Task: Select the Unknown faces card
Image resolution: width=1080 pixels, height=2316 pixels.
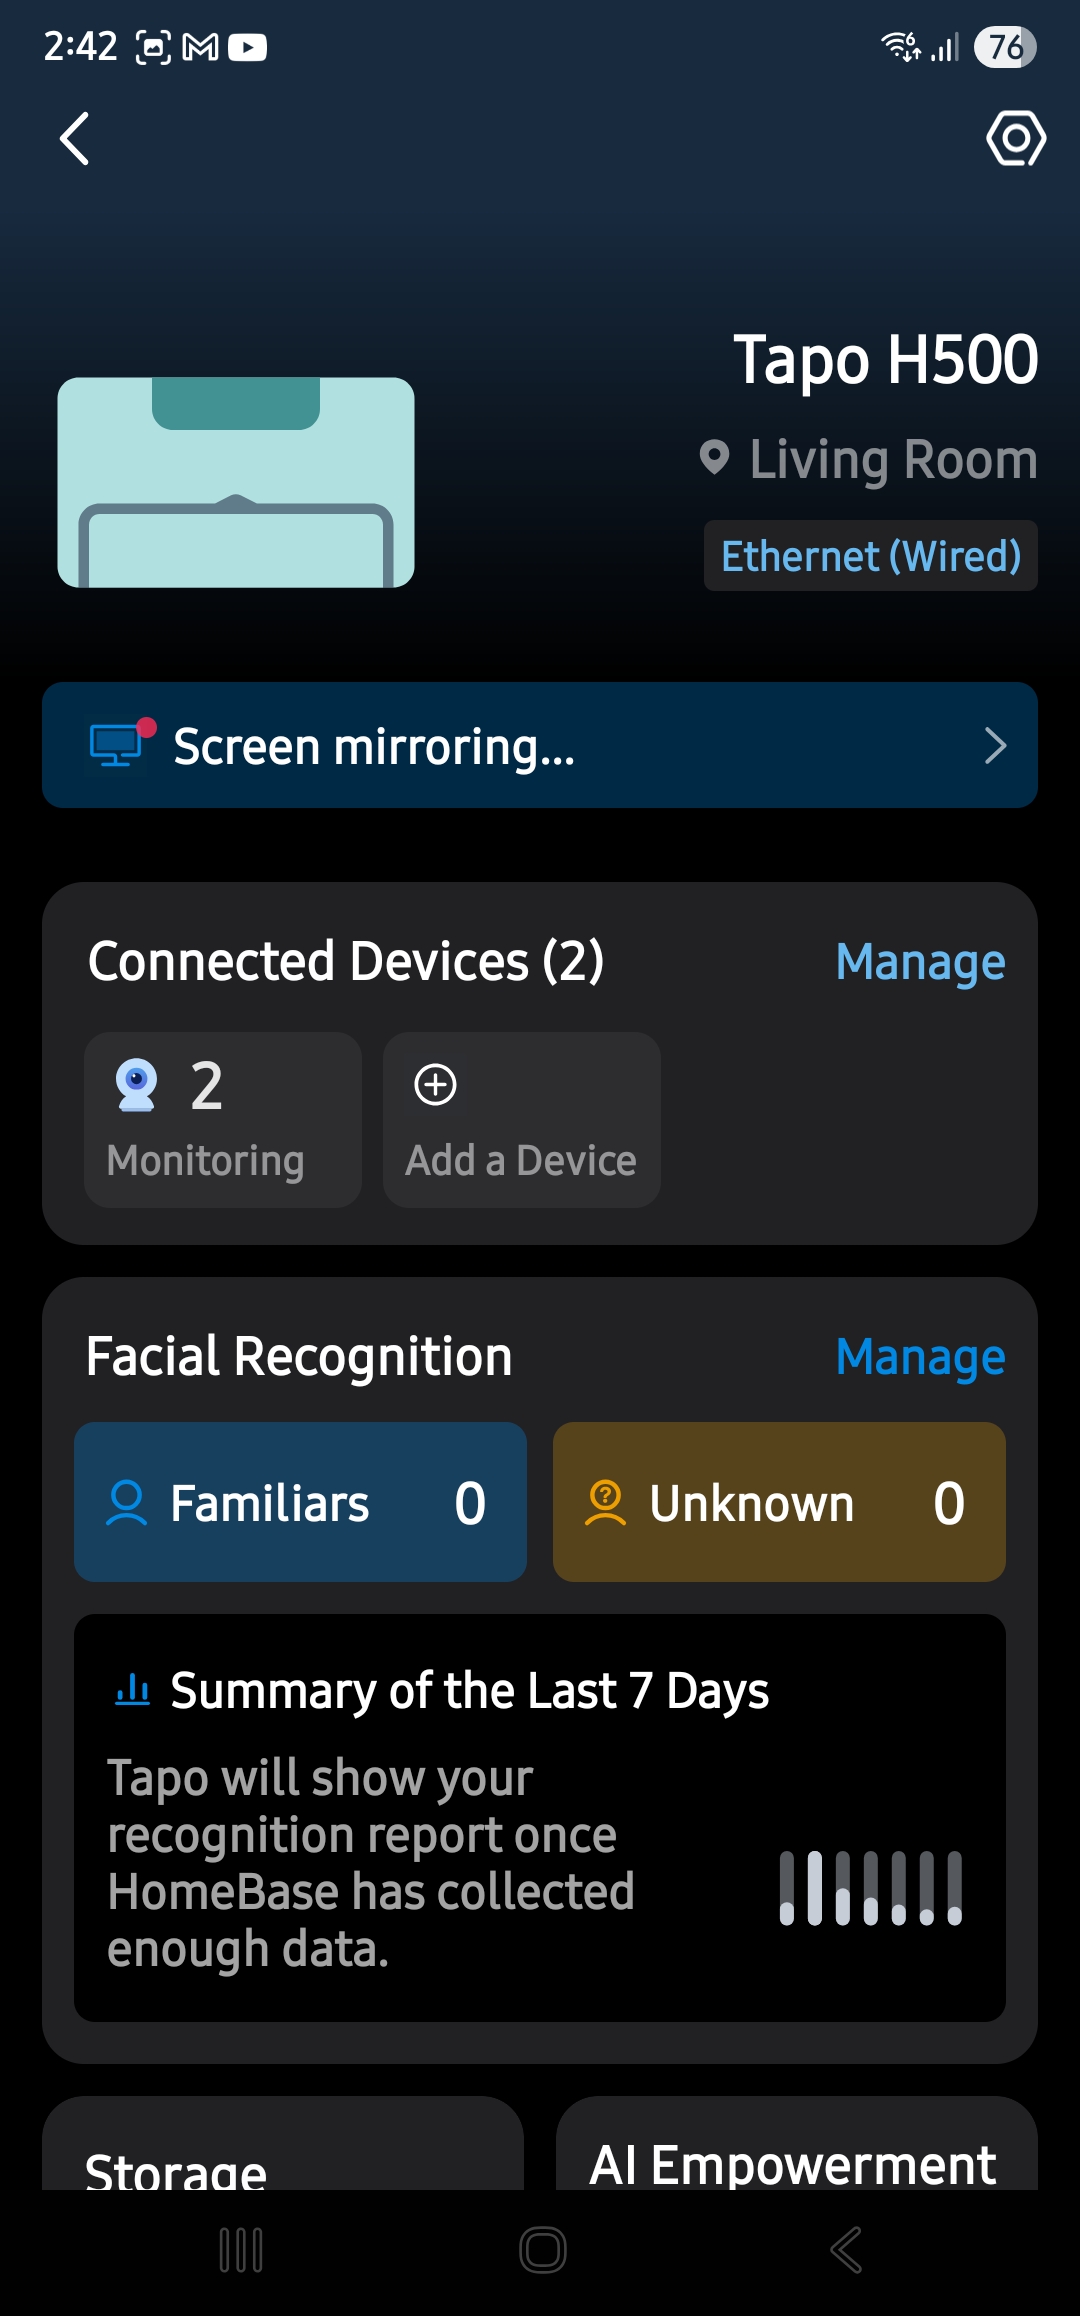Action: point(779,1502)
